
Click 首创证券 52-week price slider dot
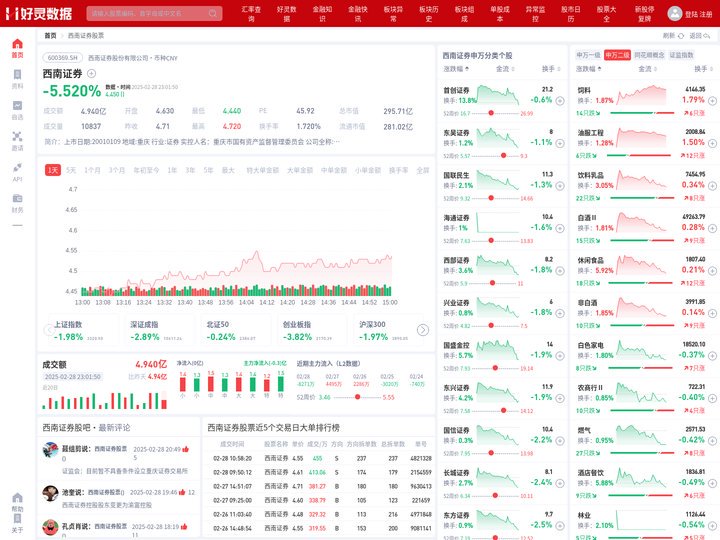click(491, 113)
